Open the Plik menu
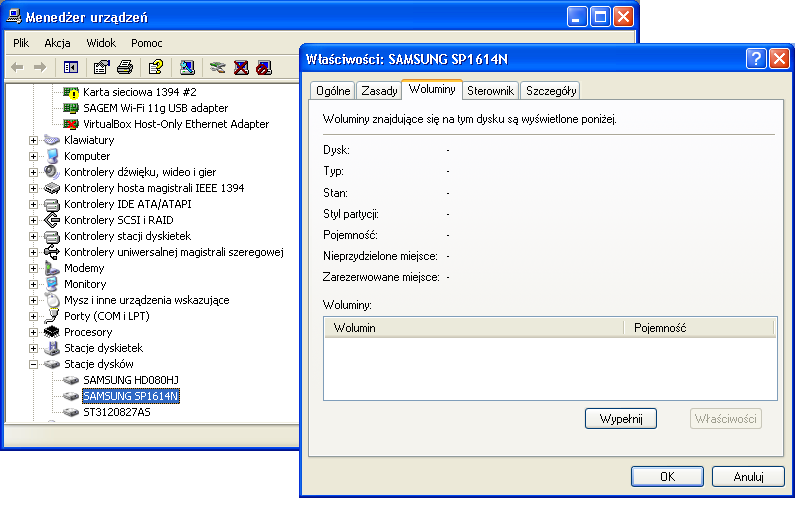Screen dimensions: 804x507 (x=21, y=43)
